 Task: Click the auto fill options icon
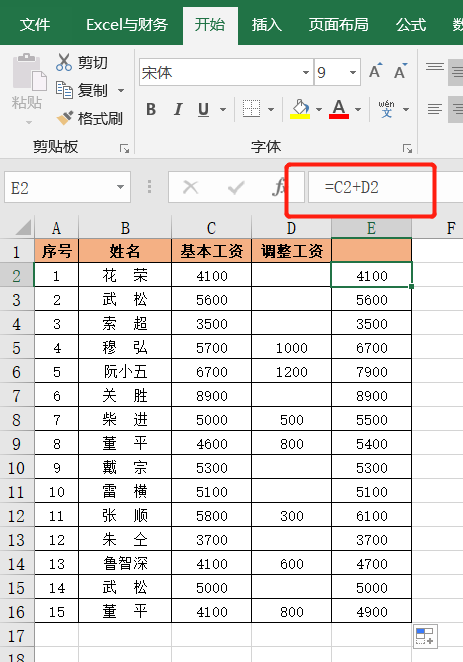pyautogui.click(x=425, y=636)
